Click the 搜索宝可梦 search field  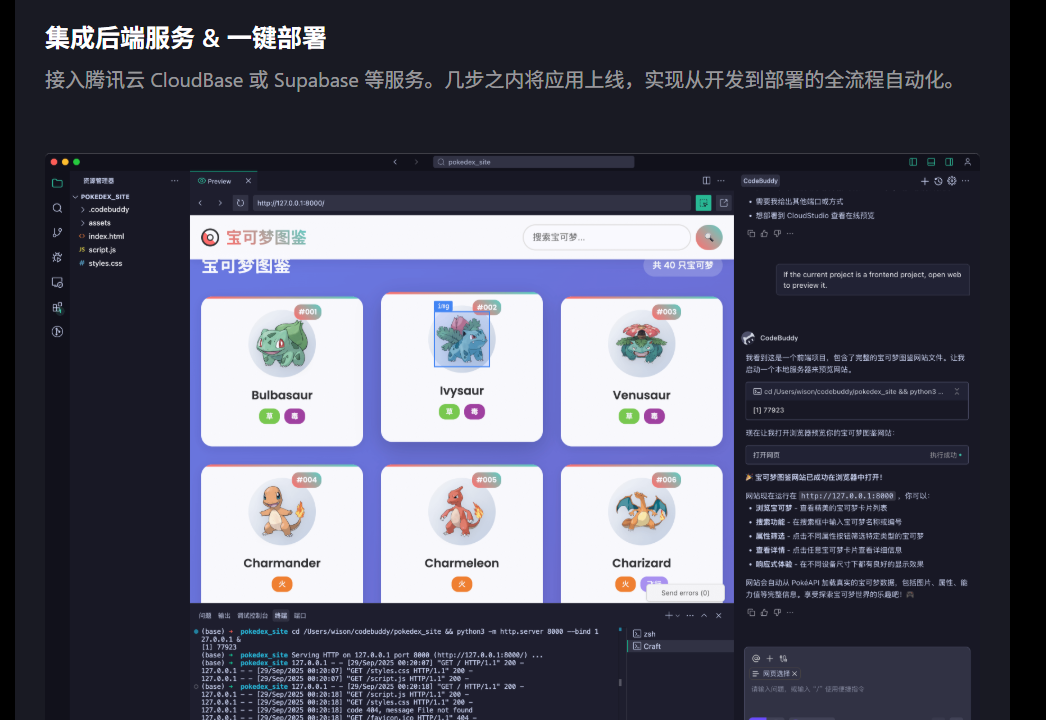click(606, 237)
